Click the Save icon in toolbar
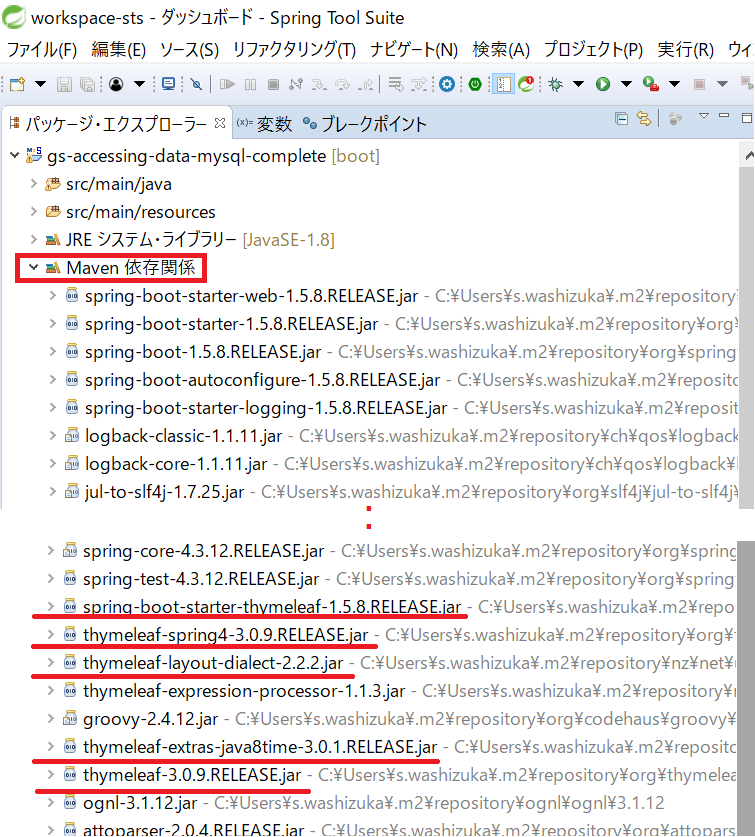This screenshot has width=755, height=837. [65, 84]
